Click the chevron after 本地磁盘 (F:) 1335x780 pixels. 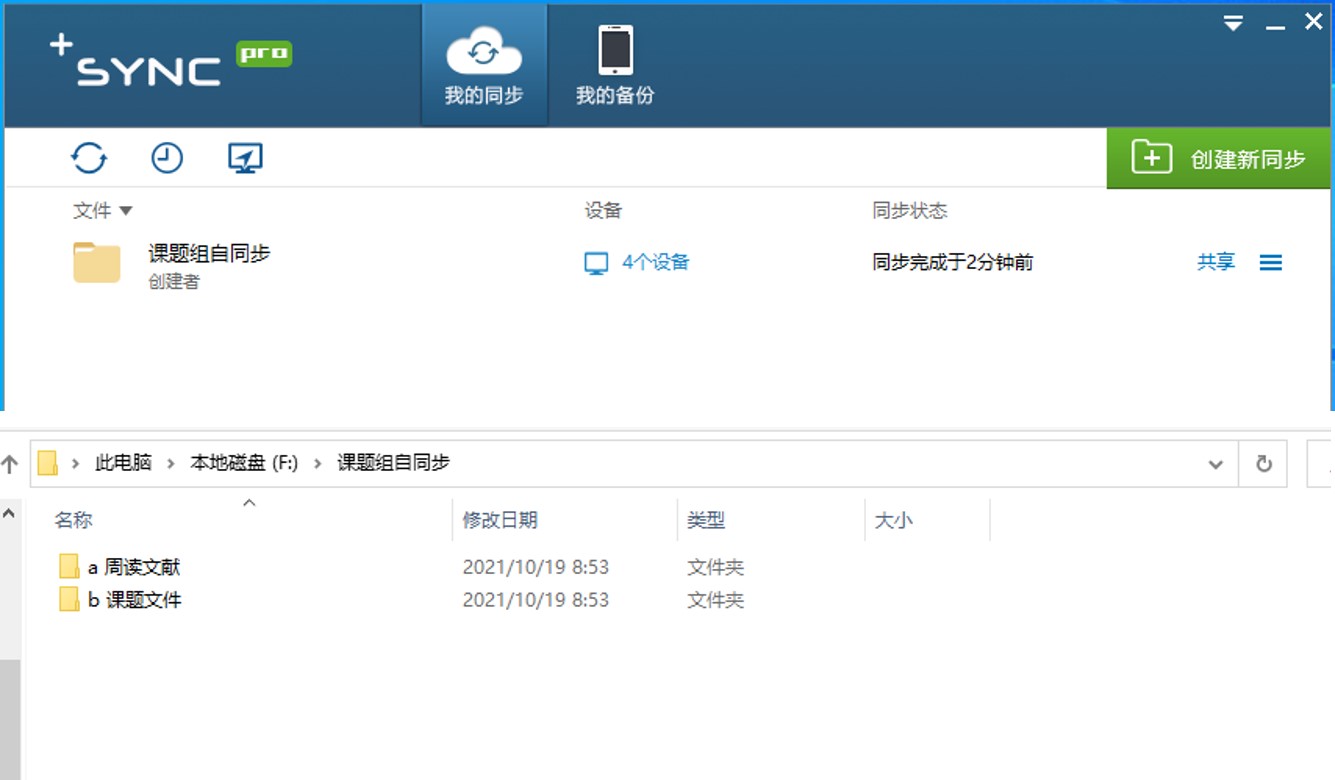318,463
